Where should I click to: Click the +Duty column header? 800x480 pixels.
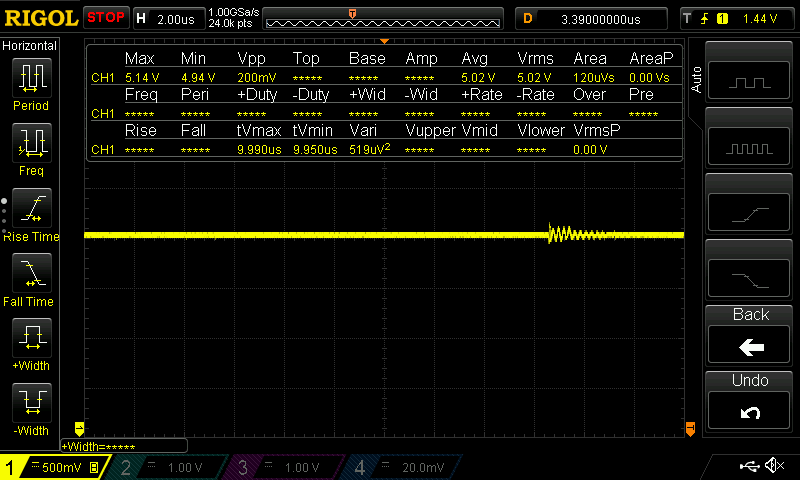(257, 95)
